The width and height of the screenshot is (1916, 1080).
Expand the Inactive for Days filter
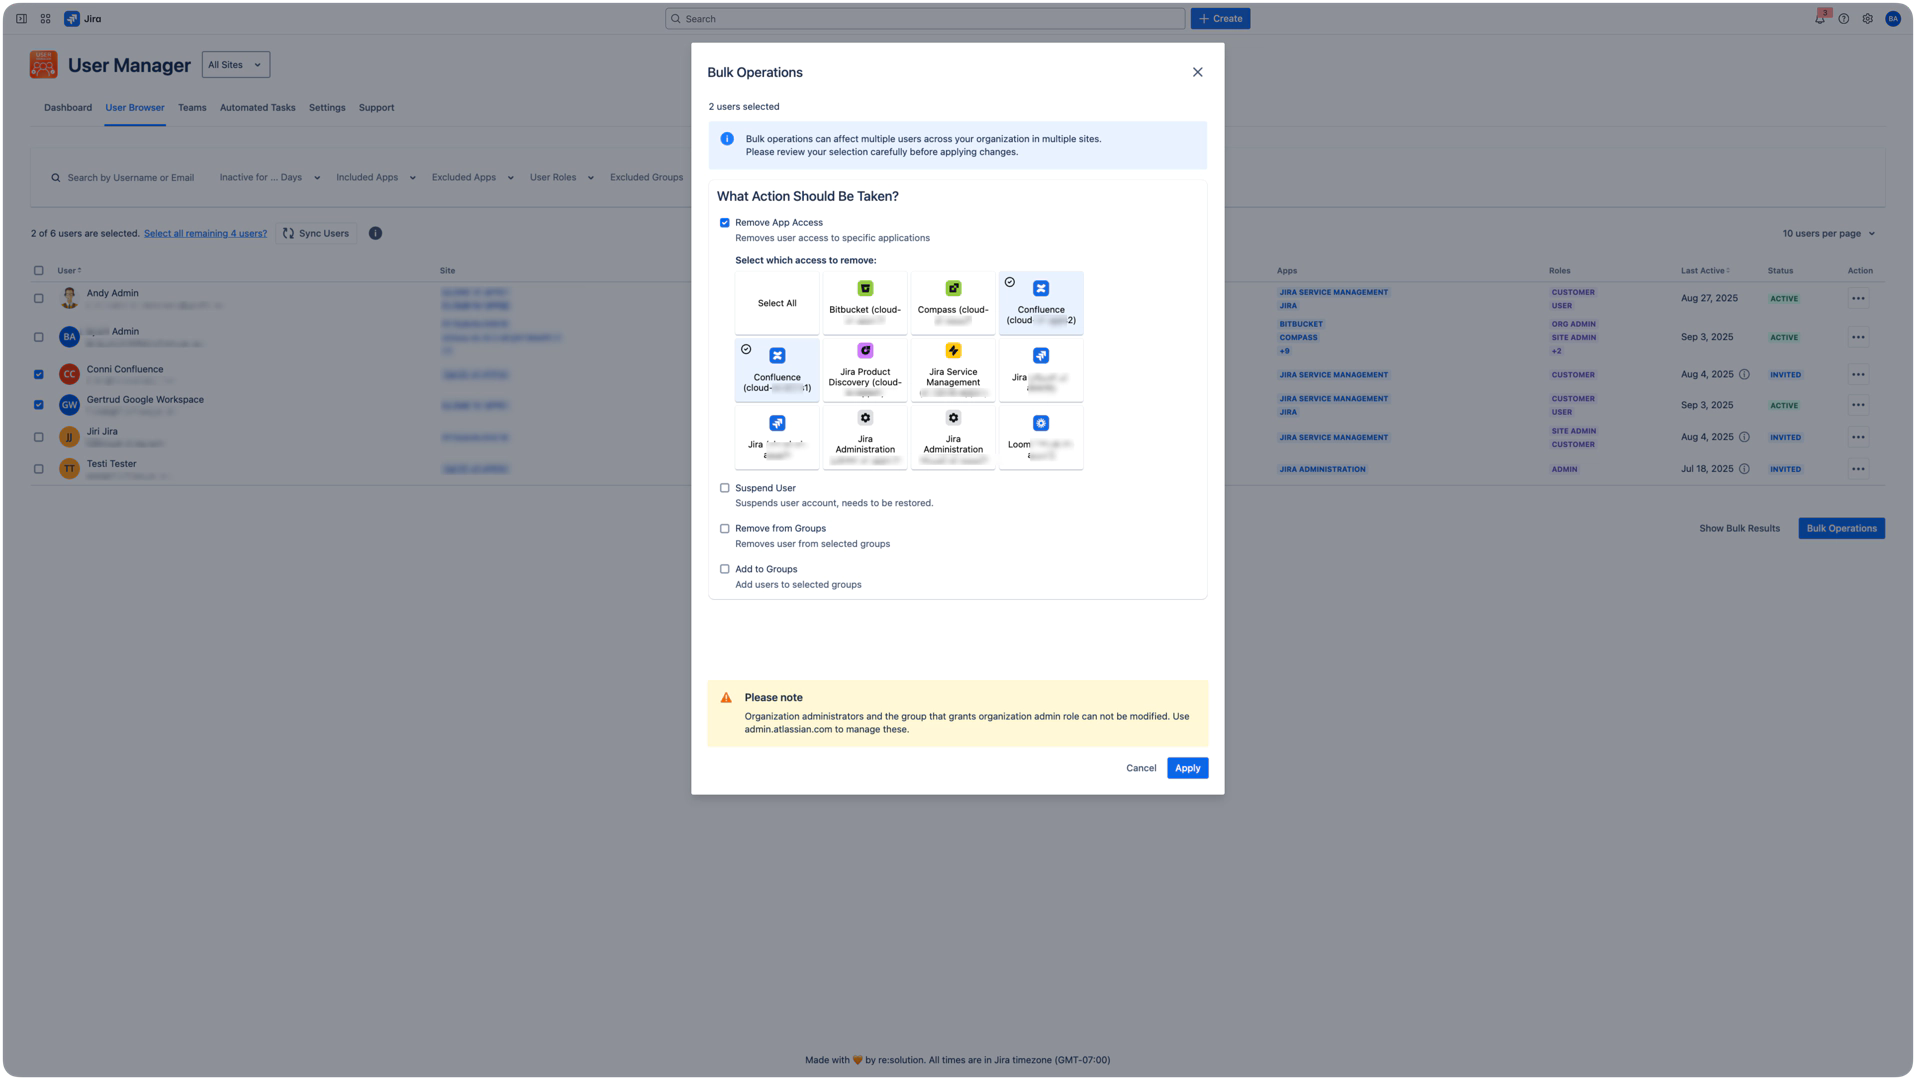[x=270, y=178]
